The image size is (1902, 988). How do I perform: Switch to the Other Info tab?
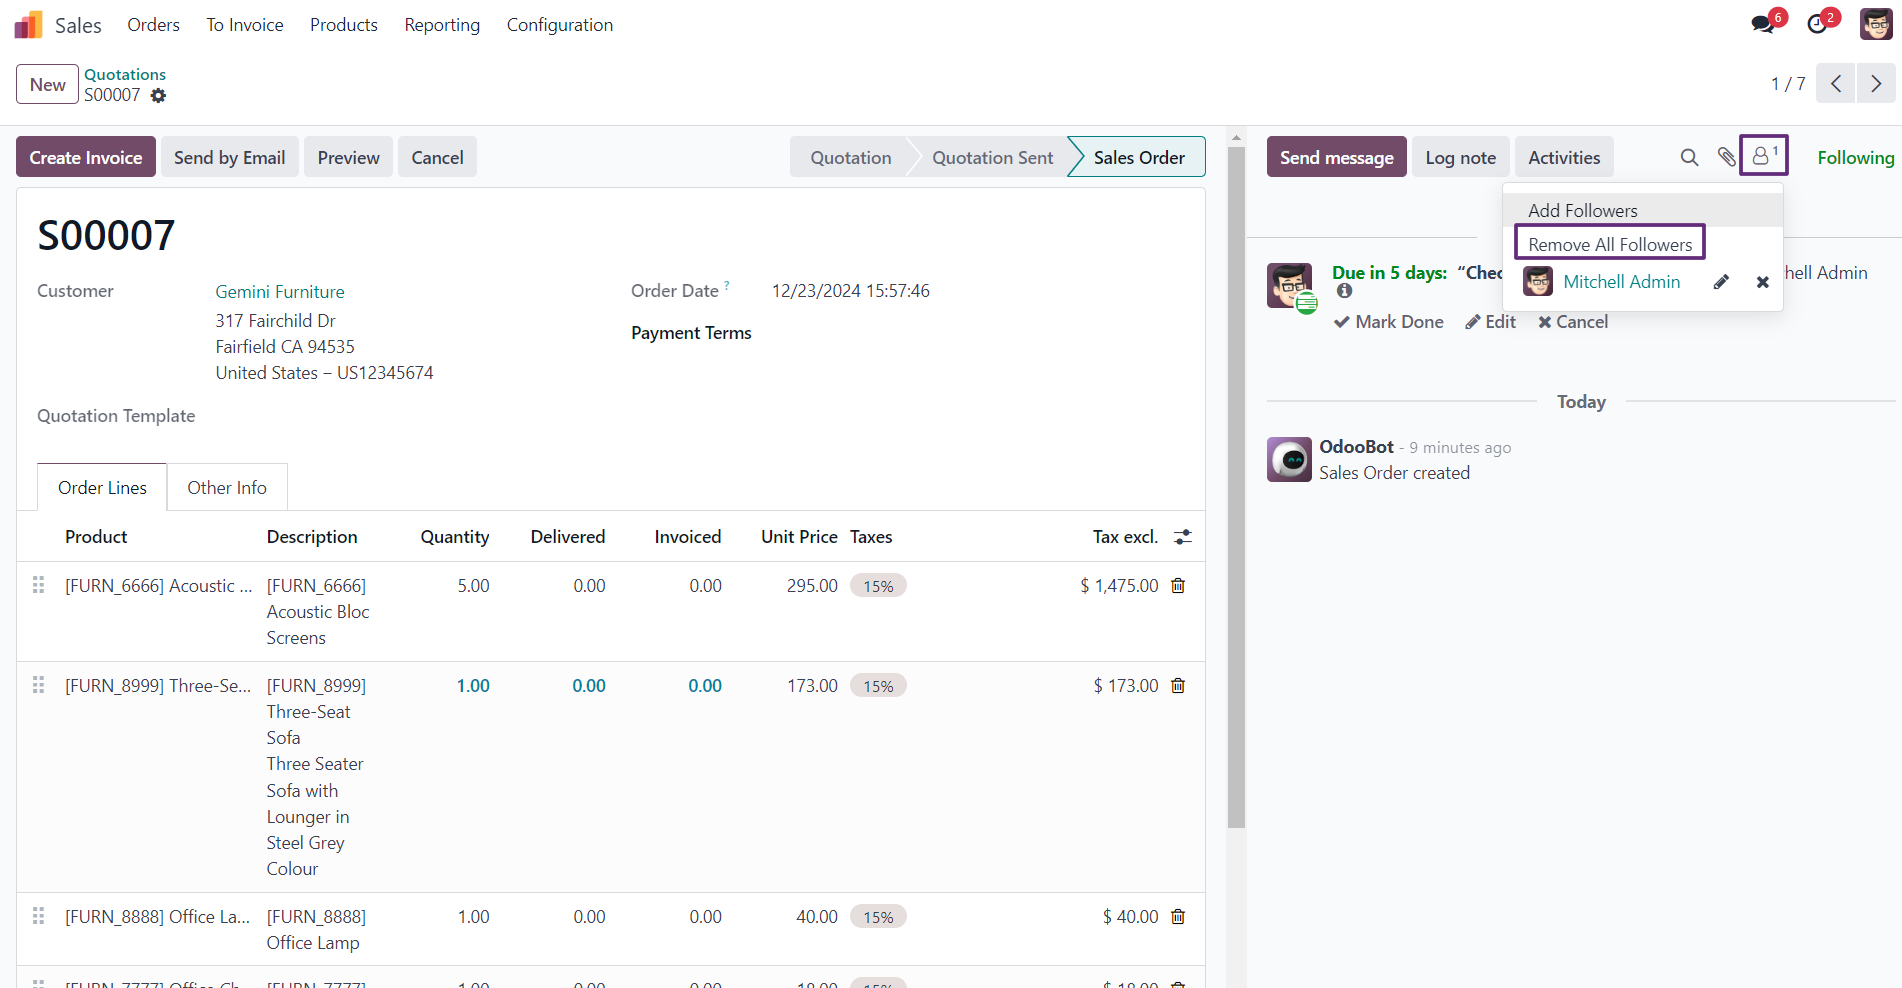pyautogui.click(x=227, y=488)
